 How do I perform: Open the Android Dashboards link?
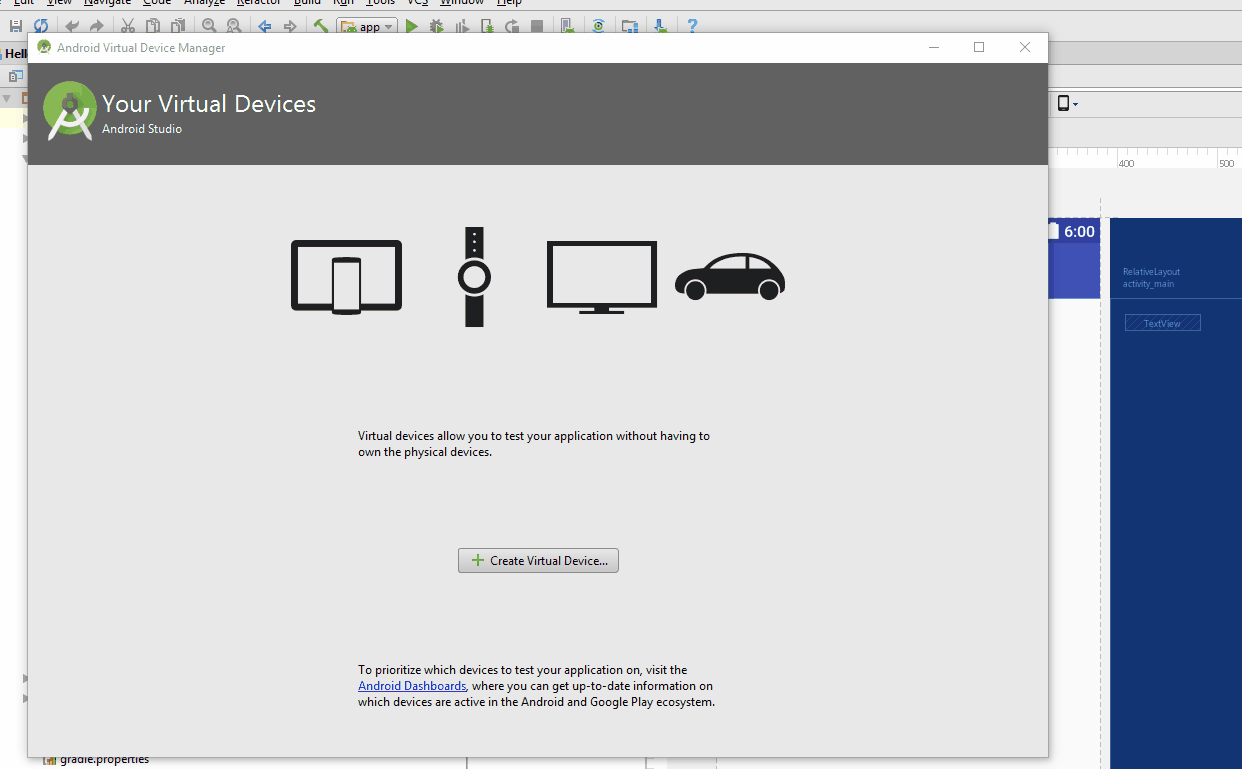[x=412, y=686]
